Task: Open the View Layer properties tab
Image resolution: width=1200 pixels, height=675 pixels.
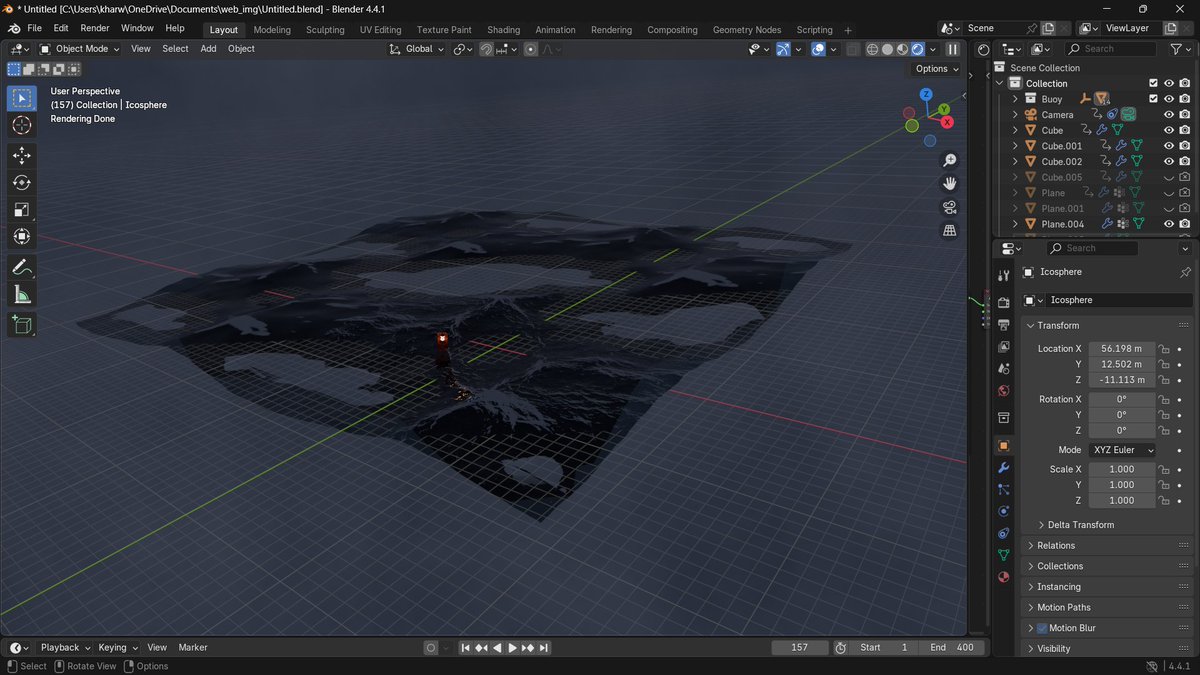Action: [1004, 346]
